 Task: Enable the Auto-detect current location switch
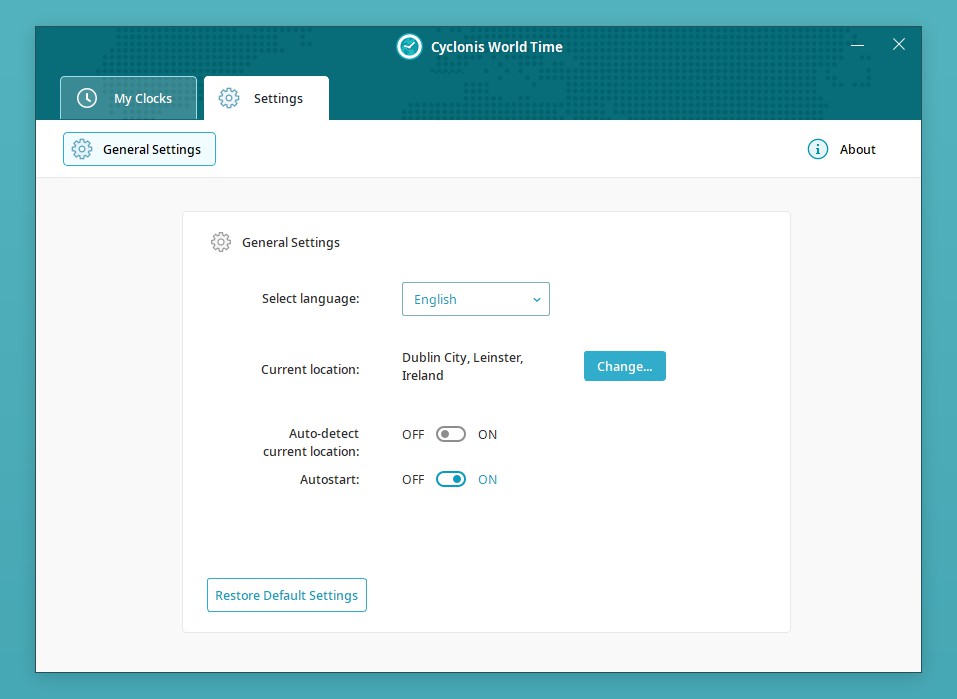click(x=451, y=434)
